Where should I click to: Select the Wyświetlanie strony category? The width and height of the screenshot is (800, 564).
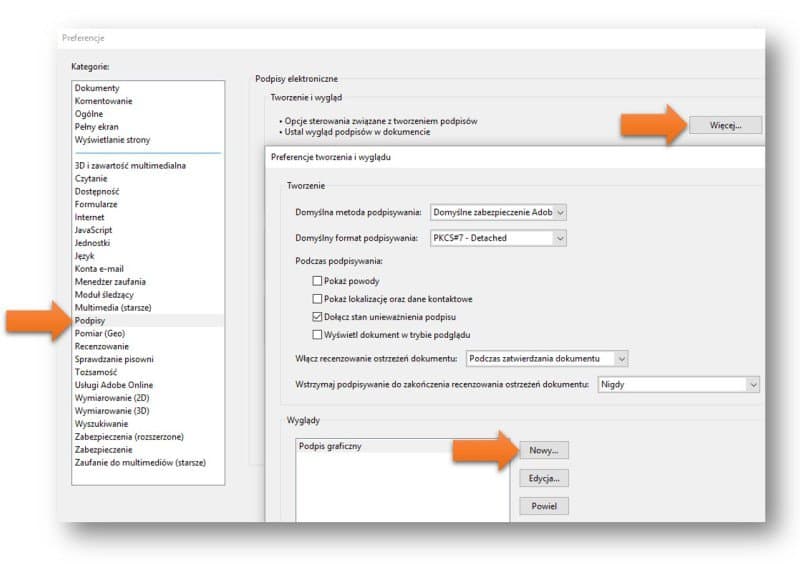(x=147, y=139)
